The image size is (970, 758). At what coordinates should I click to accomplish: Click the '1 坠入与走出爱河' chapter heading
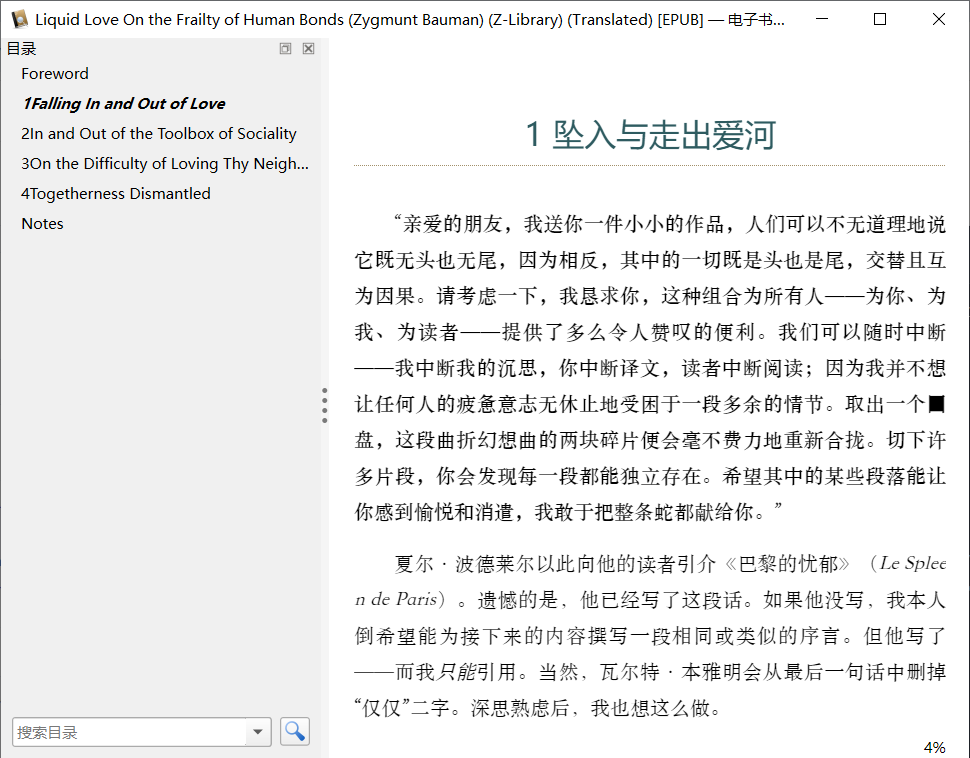(650, 135)
